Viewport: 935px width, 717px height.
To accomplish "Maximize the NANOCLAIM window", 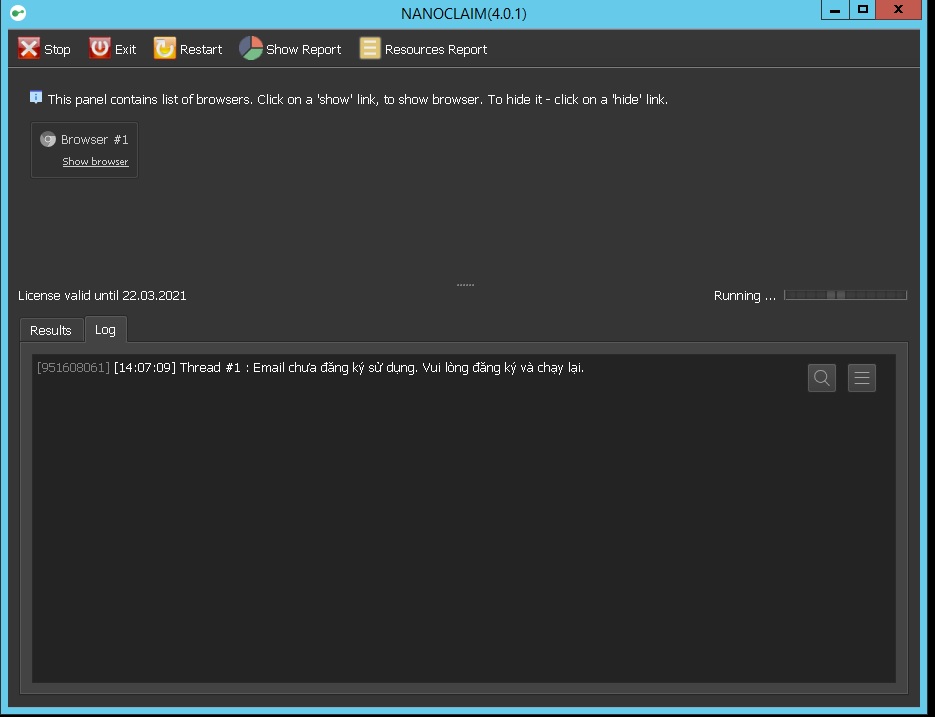I will click(x=862, y=10).
